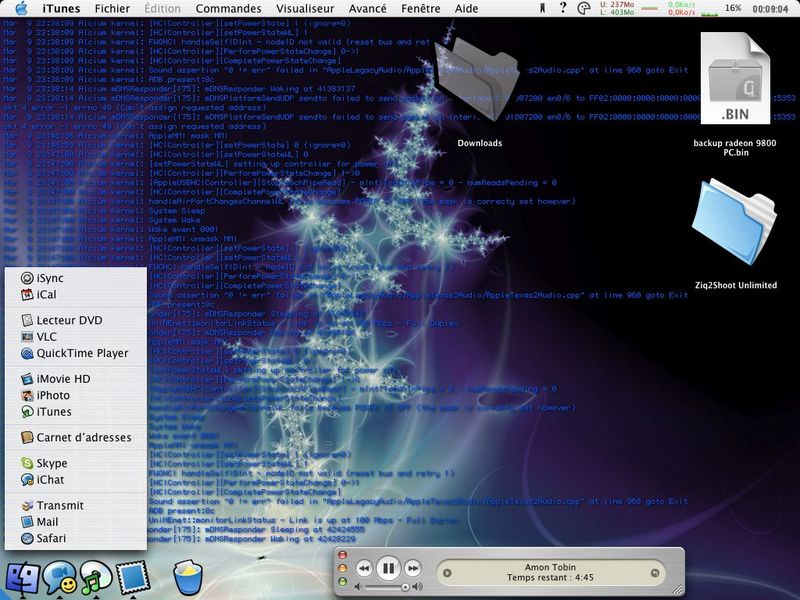Open the Fichier menu

(112, 9)
